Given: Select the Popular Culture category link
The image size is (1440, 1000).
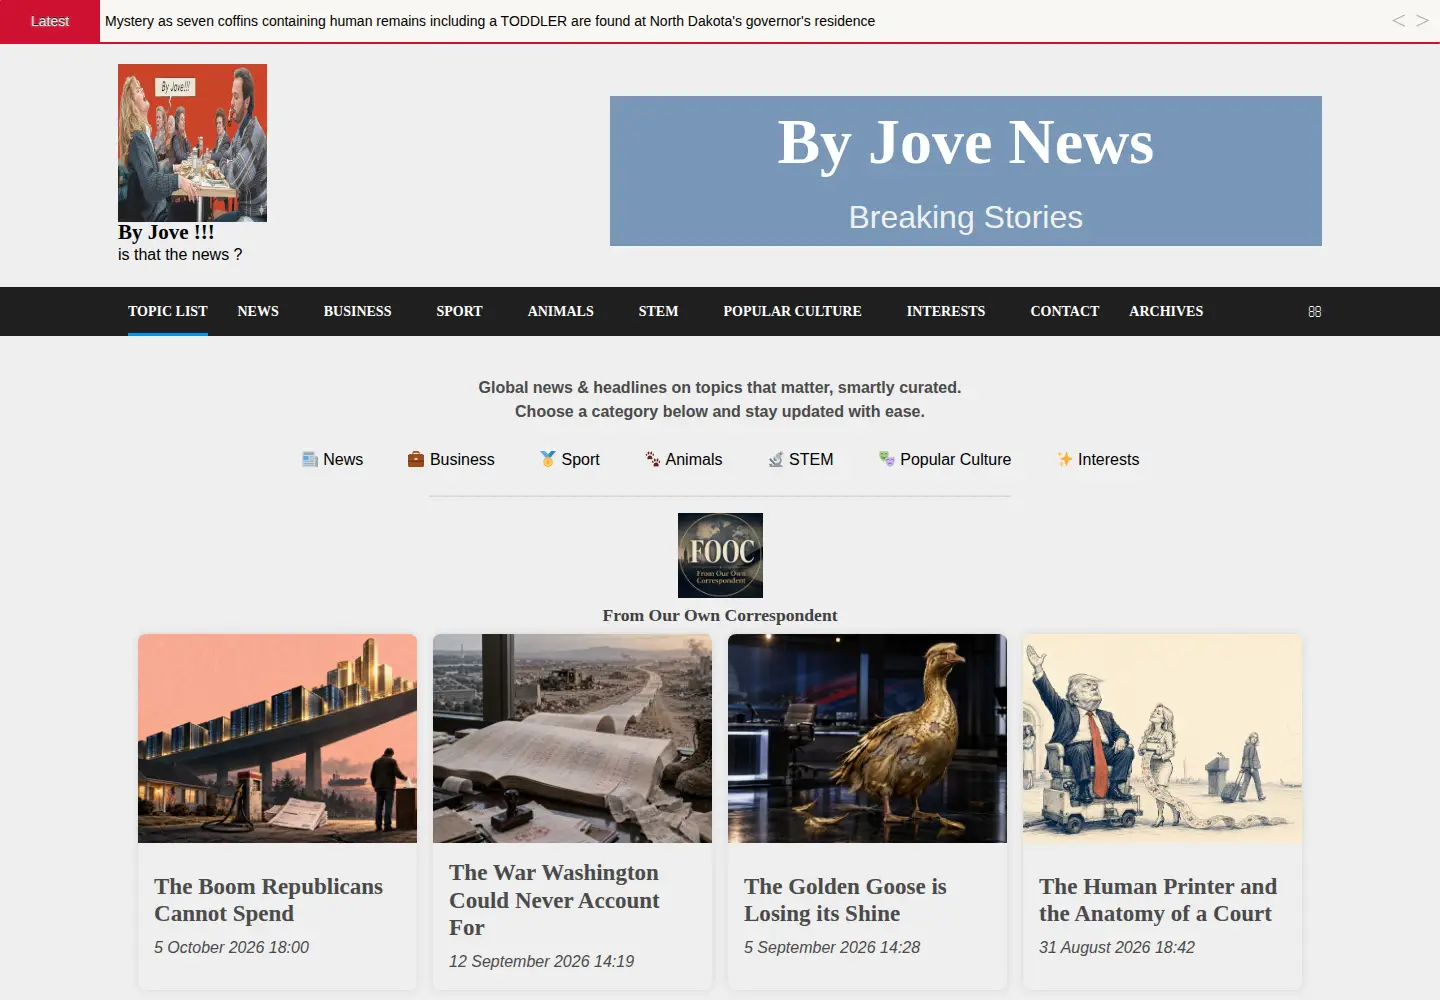Looking at the screenshot, I should click(x=955, y=459).
